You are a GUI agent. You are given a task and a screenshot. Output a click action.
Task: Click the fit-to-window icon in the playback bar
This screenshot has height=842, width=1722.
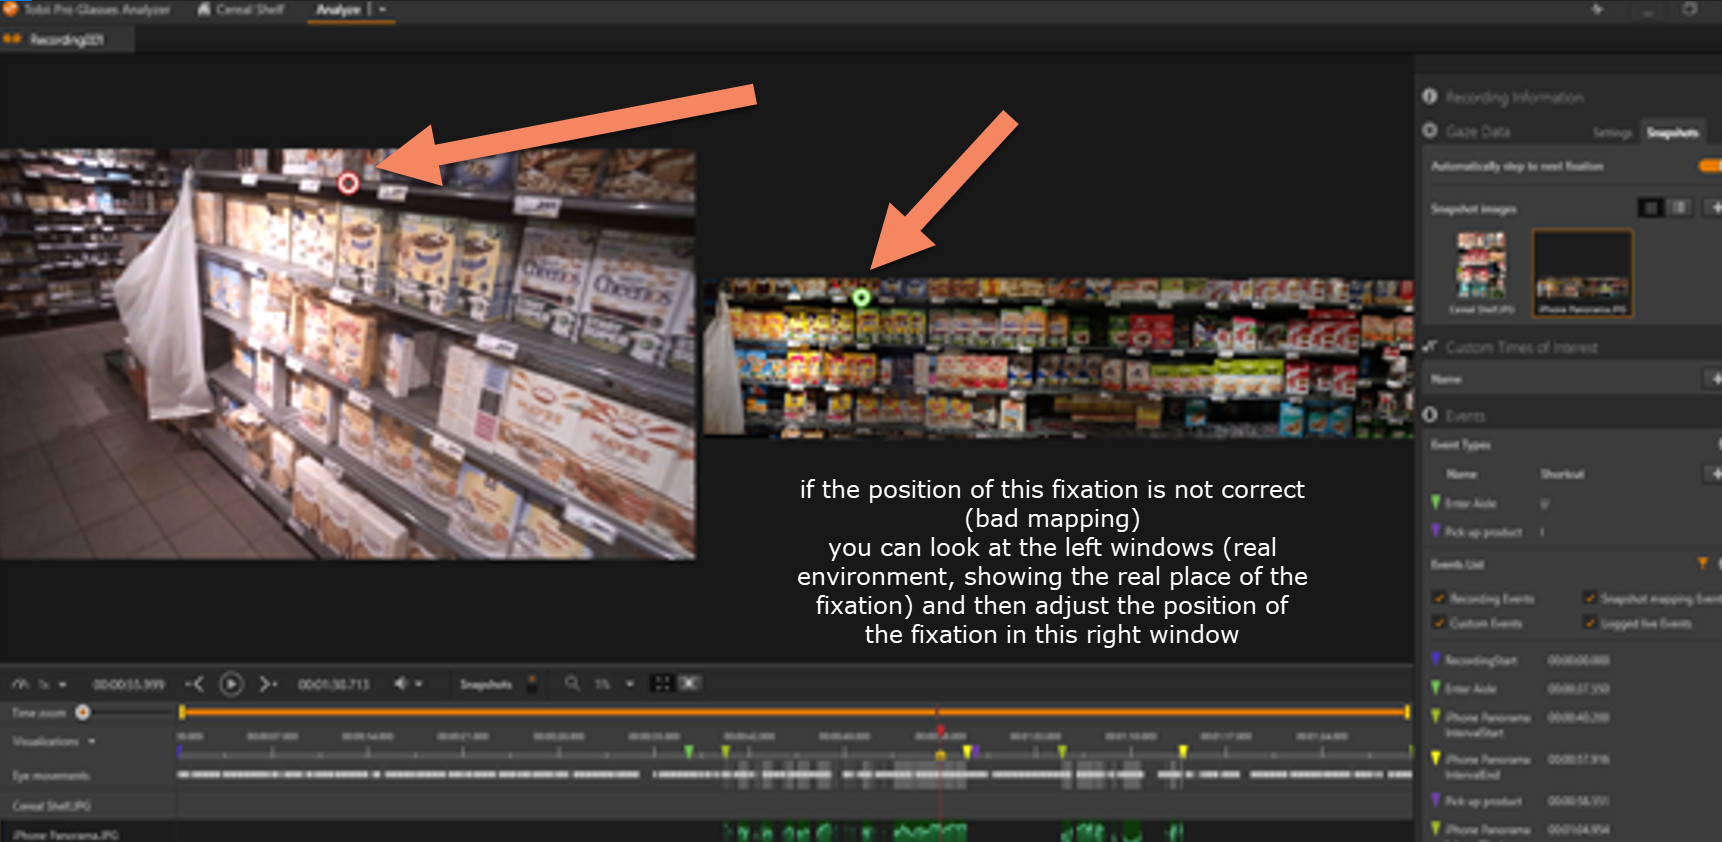[661, 684]
